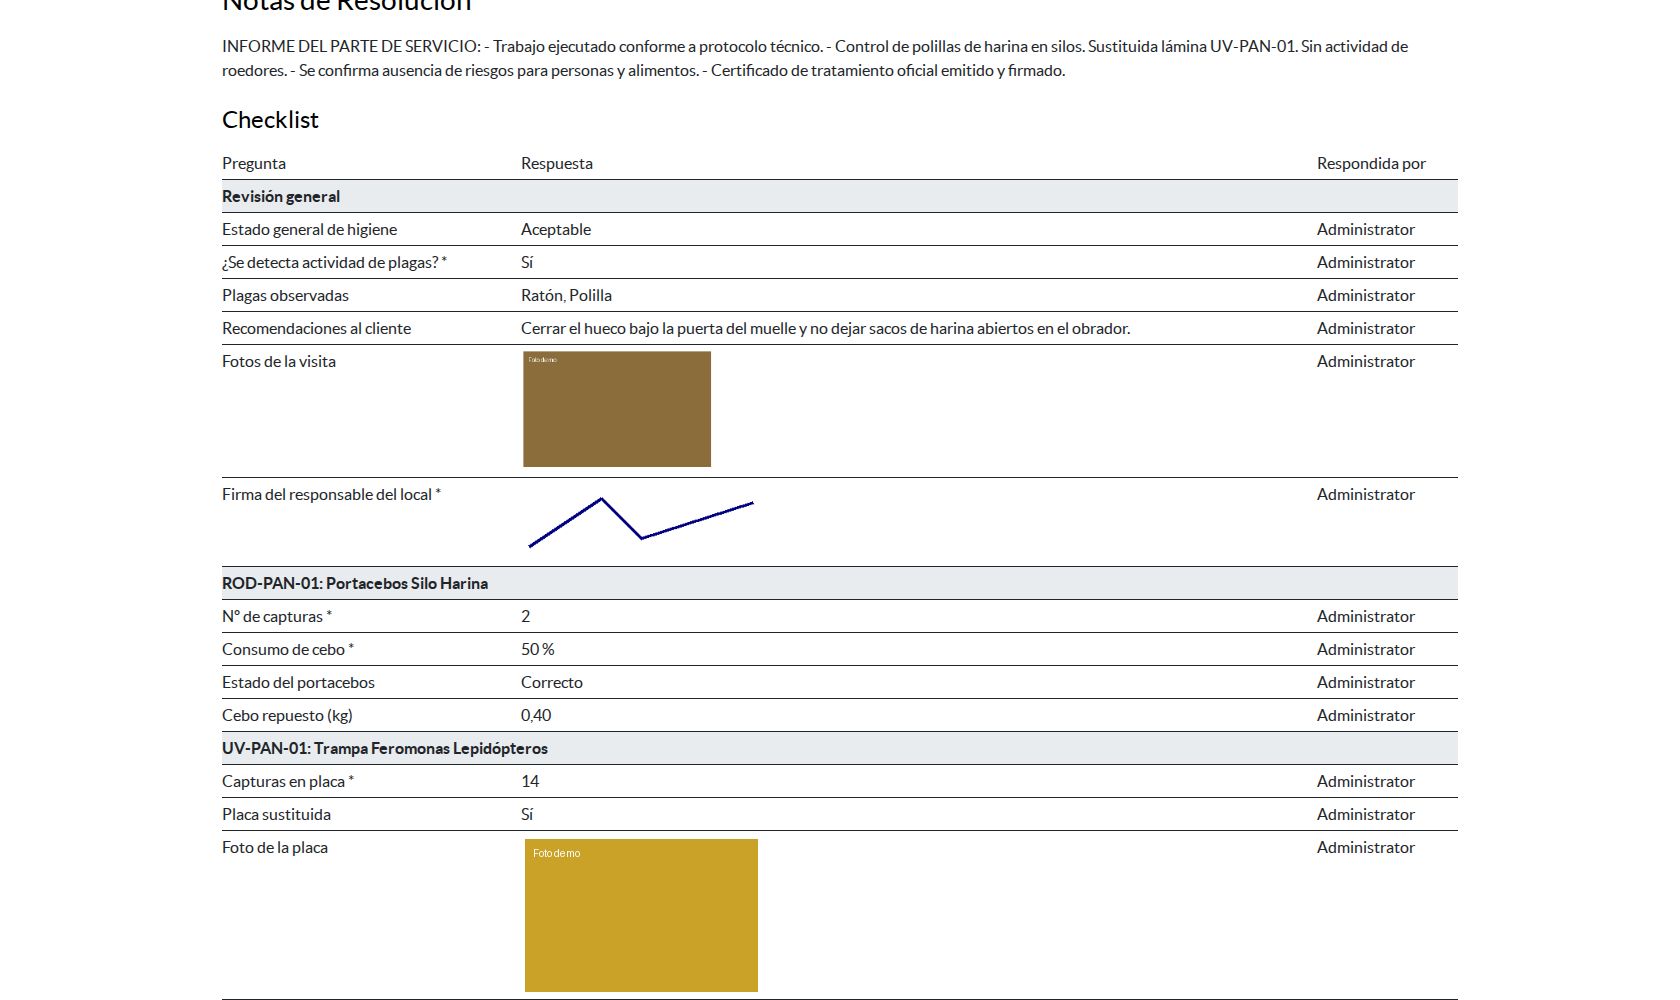Click Sí answer for Placa sustituida
Screen dimensions: 1680x1000
pos(527,814)
